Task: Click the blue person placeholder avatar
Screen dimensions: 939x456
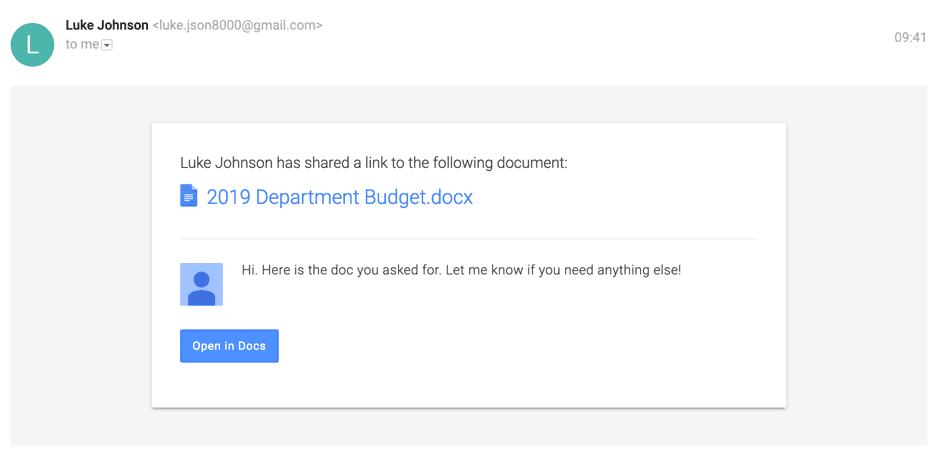Action: tap(201, 284)
